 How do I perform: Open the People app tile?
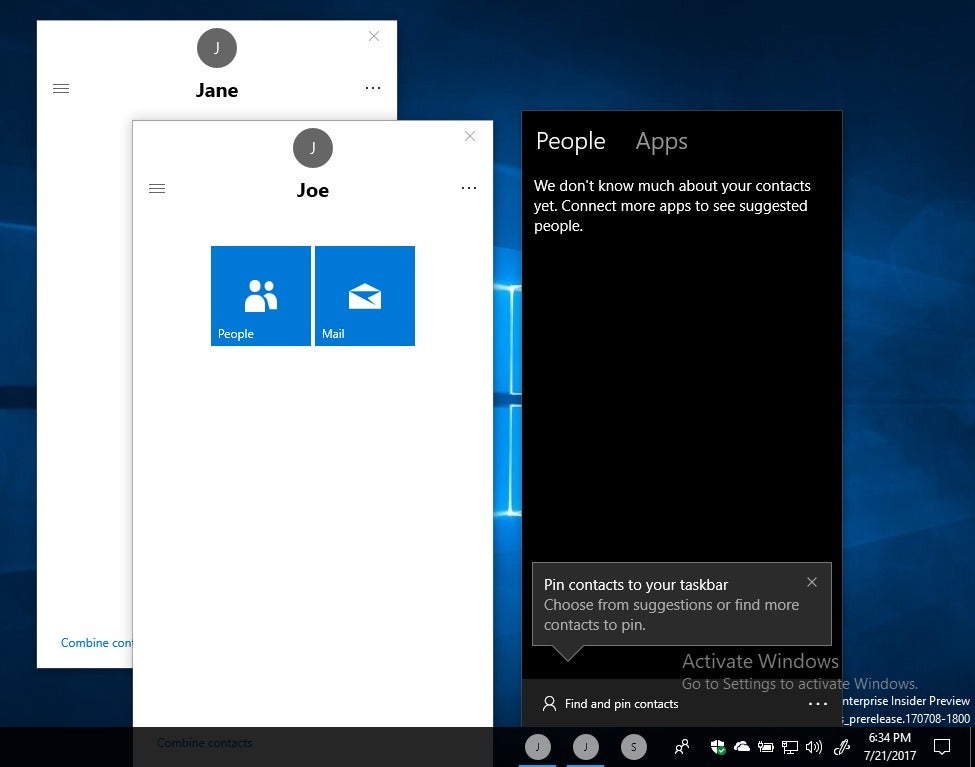261,295
